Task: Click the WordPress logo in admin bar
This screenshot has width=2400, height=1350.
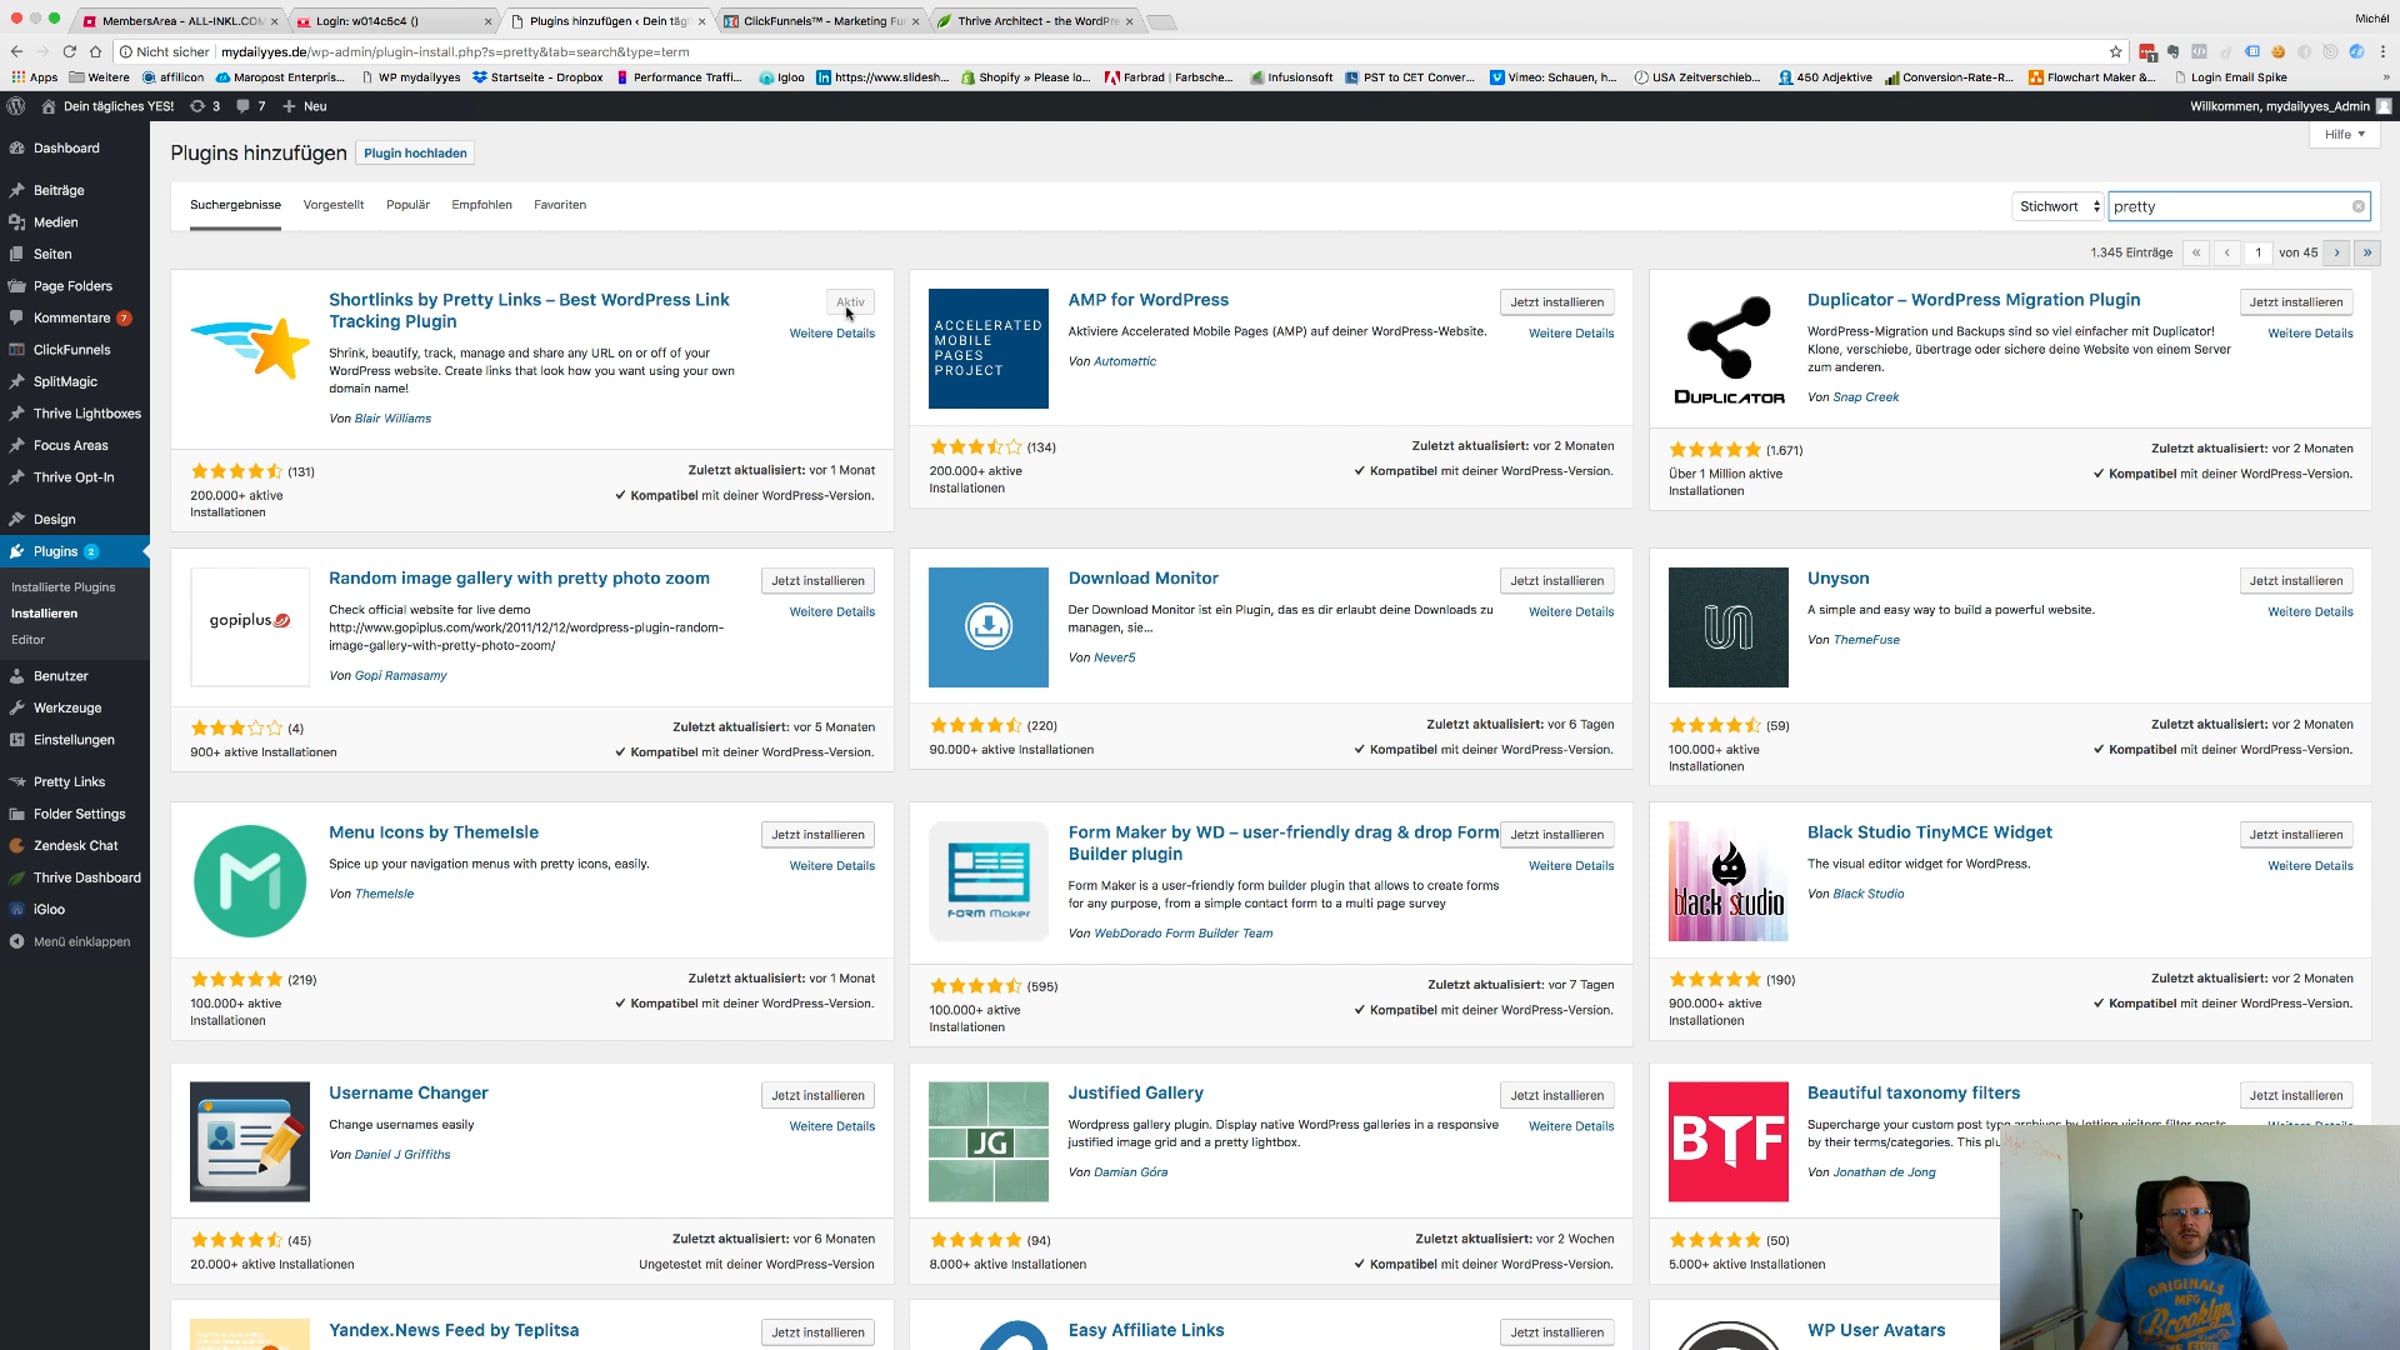Action: [16, 106]
